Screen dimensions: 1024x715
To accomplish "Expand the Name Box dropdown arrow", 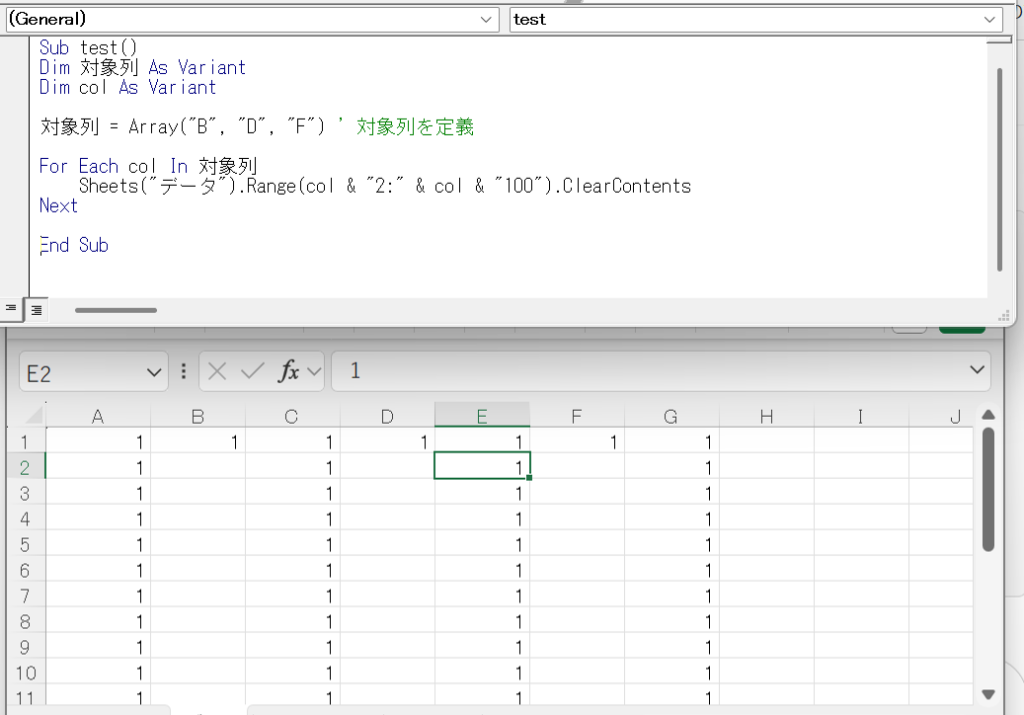I will click(x=154, y=373).
